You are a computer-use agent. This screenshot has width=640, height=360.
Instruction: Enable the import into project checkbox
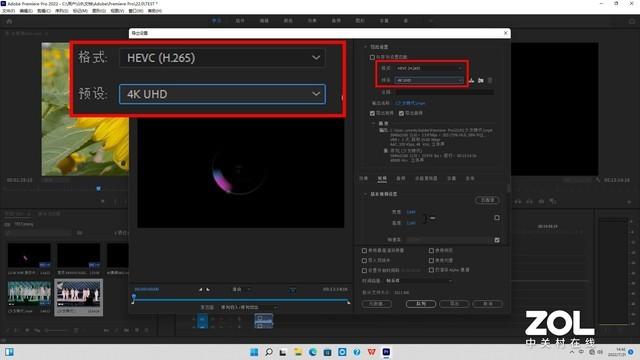point(364,260)
